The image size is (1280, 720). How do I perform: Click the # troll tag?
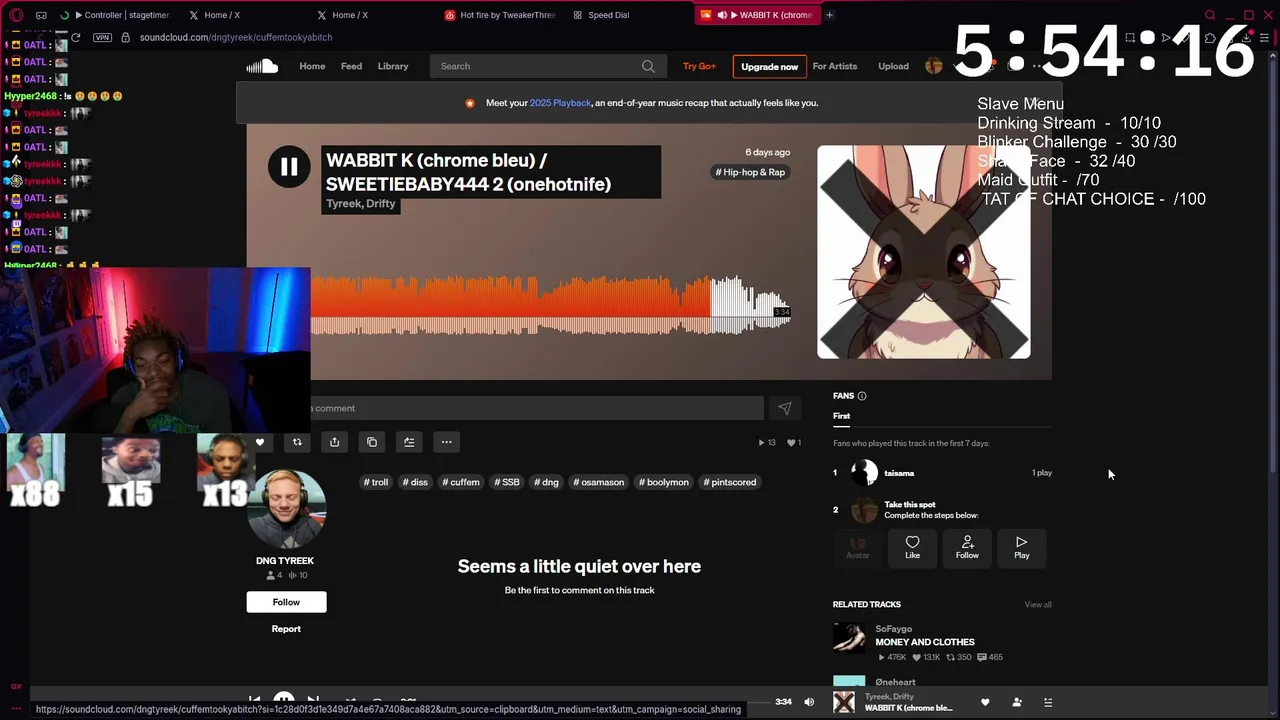point(376,482)
